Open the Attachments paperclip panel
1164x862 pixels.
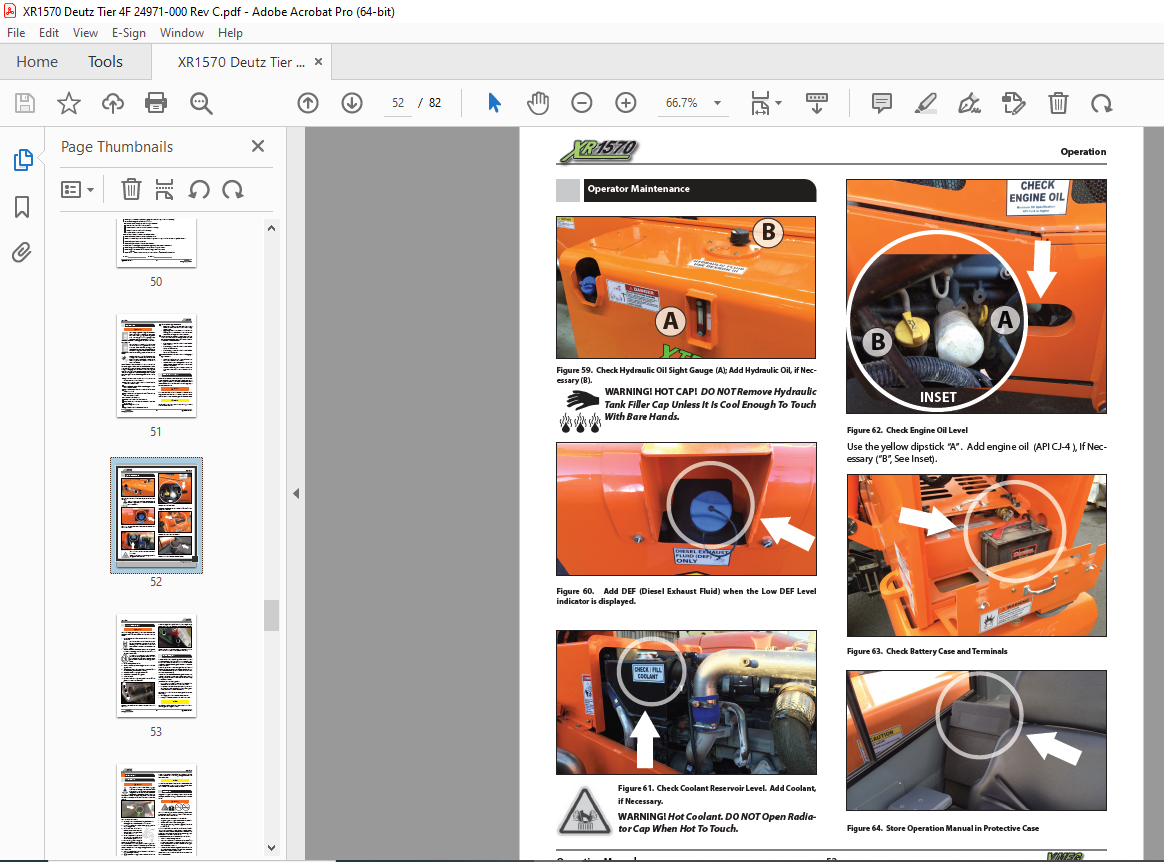[x=22, y=253]
